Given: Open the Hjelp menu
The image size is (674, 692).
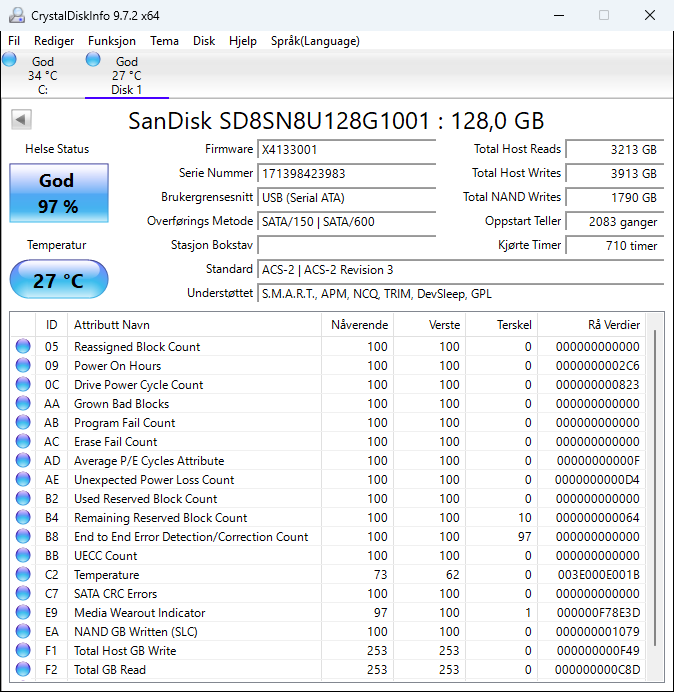Looking at the screenshot, I should tap(243, 41).
